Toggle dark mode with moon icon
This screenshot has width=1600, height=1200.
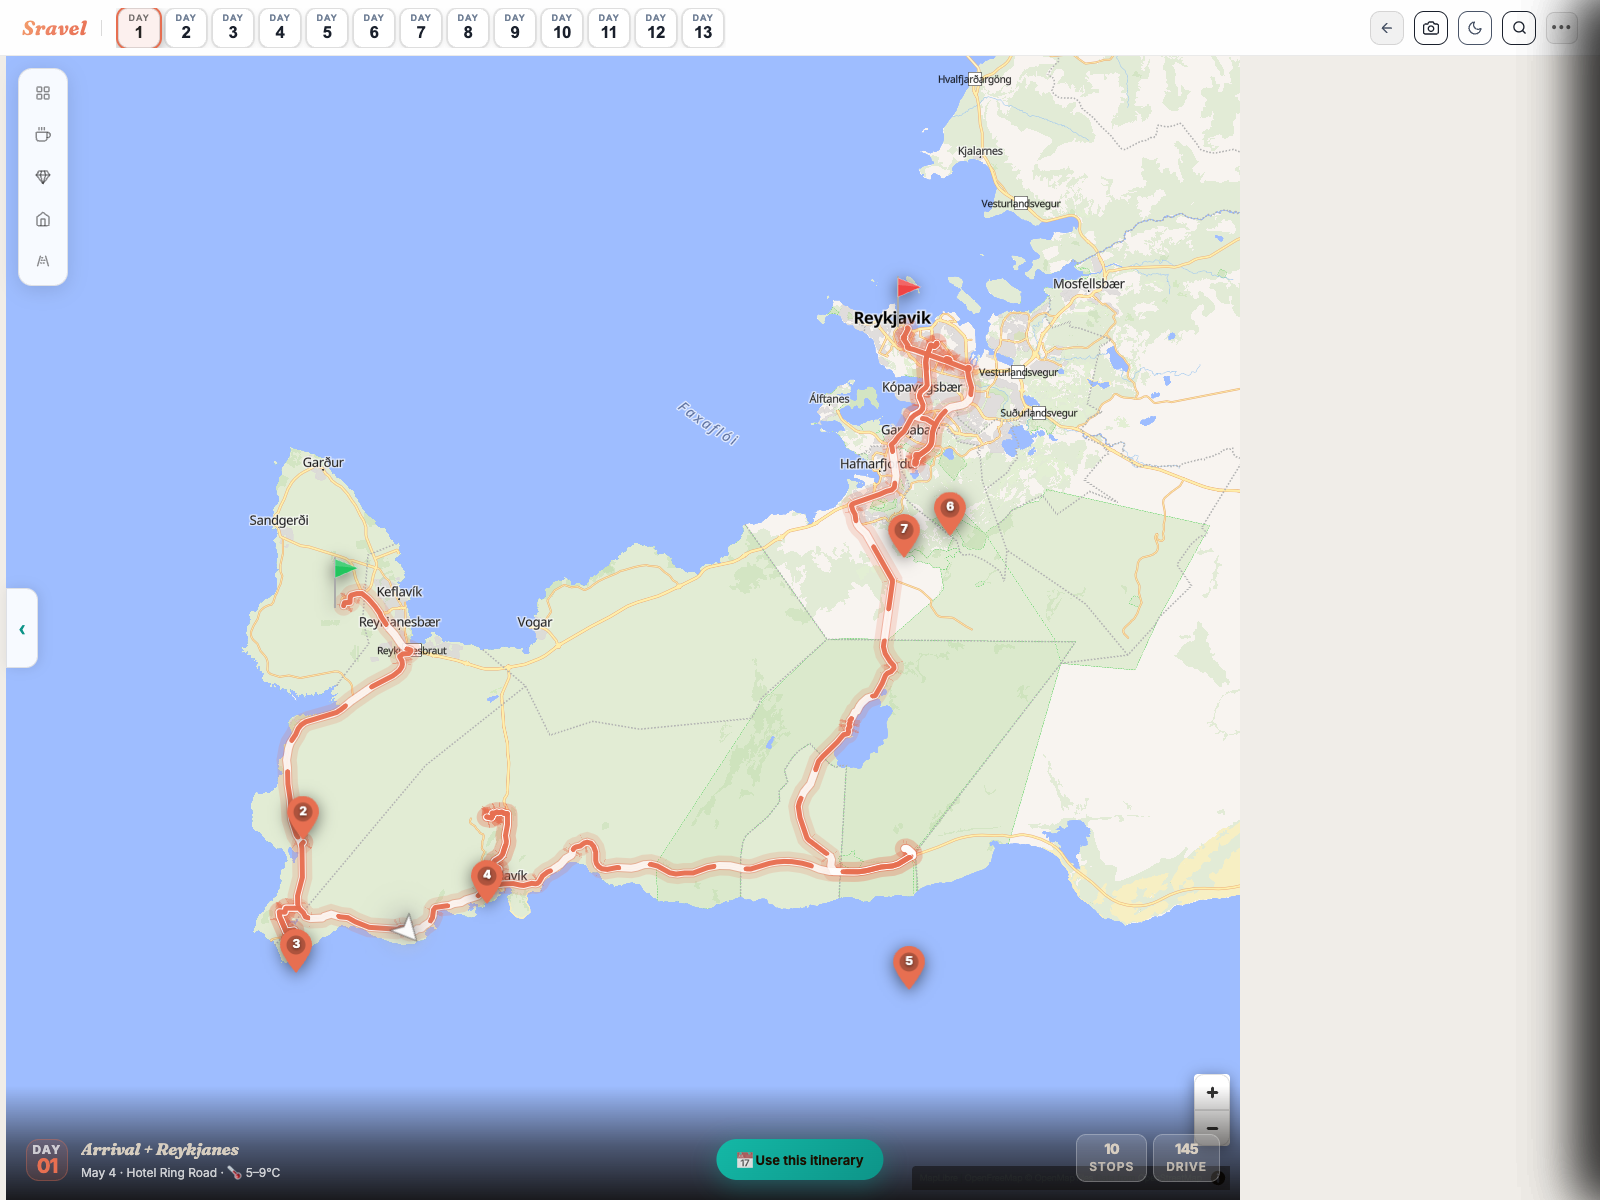(x=1475, y=28)
